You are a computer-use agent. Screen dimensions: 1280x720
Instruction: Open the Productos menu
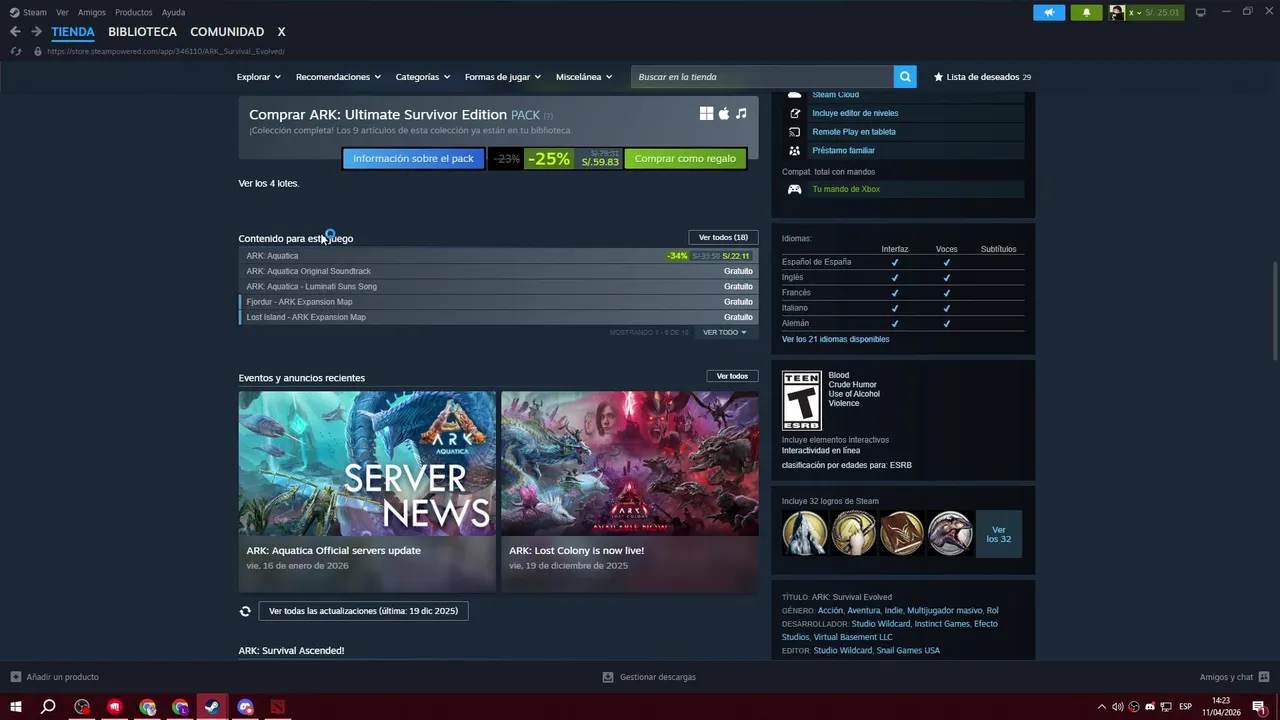pyautogui.click(x=134, y=12)
